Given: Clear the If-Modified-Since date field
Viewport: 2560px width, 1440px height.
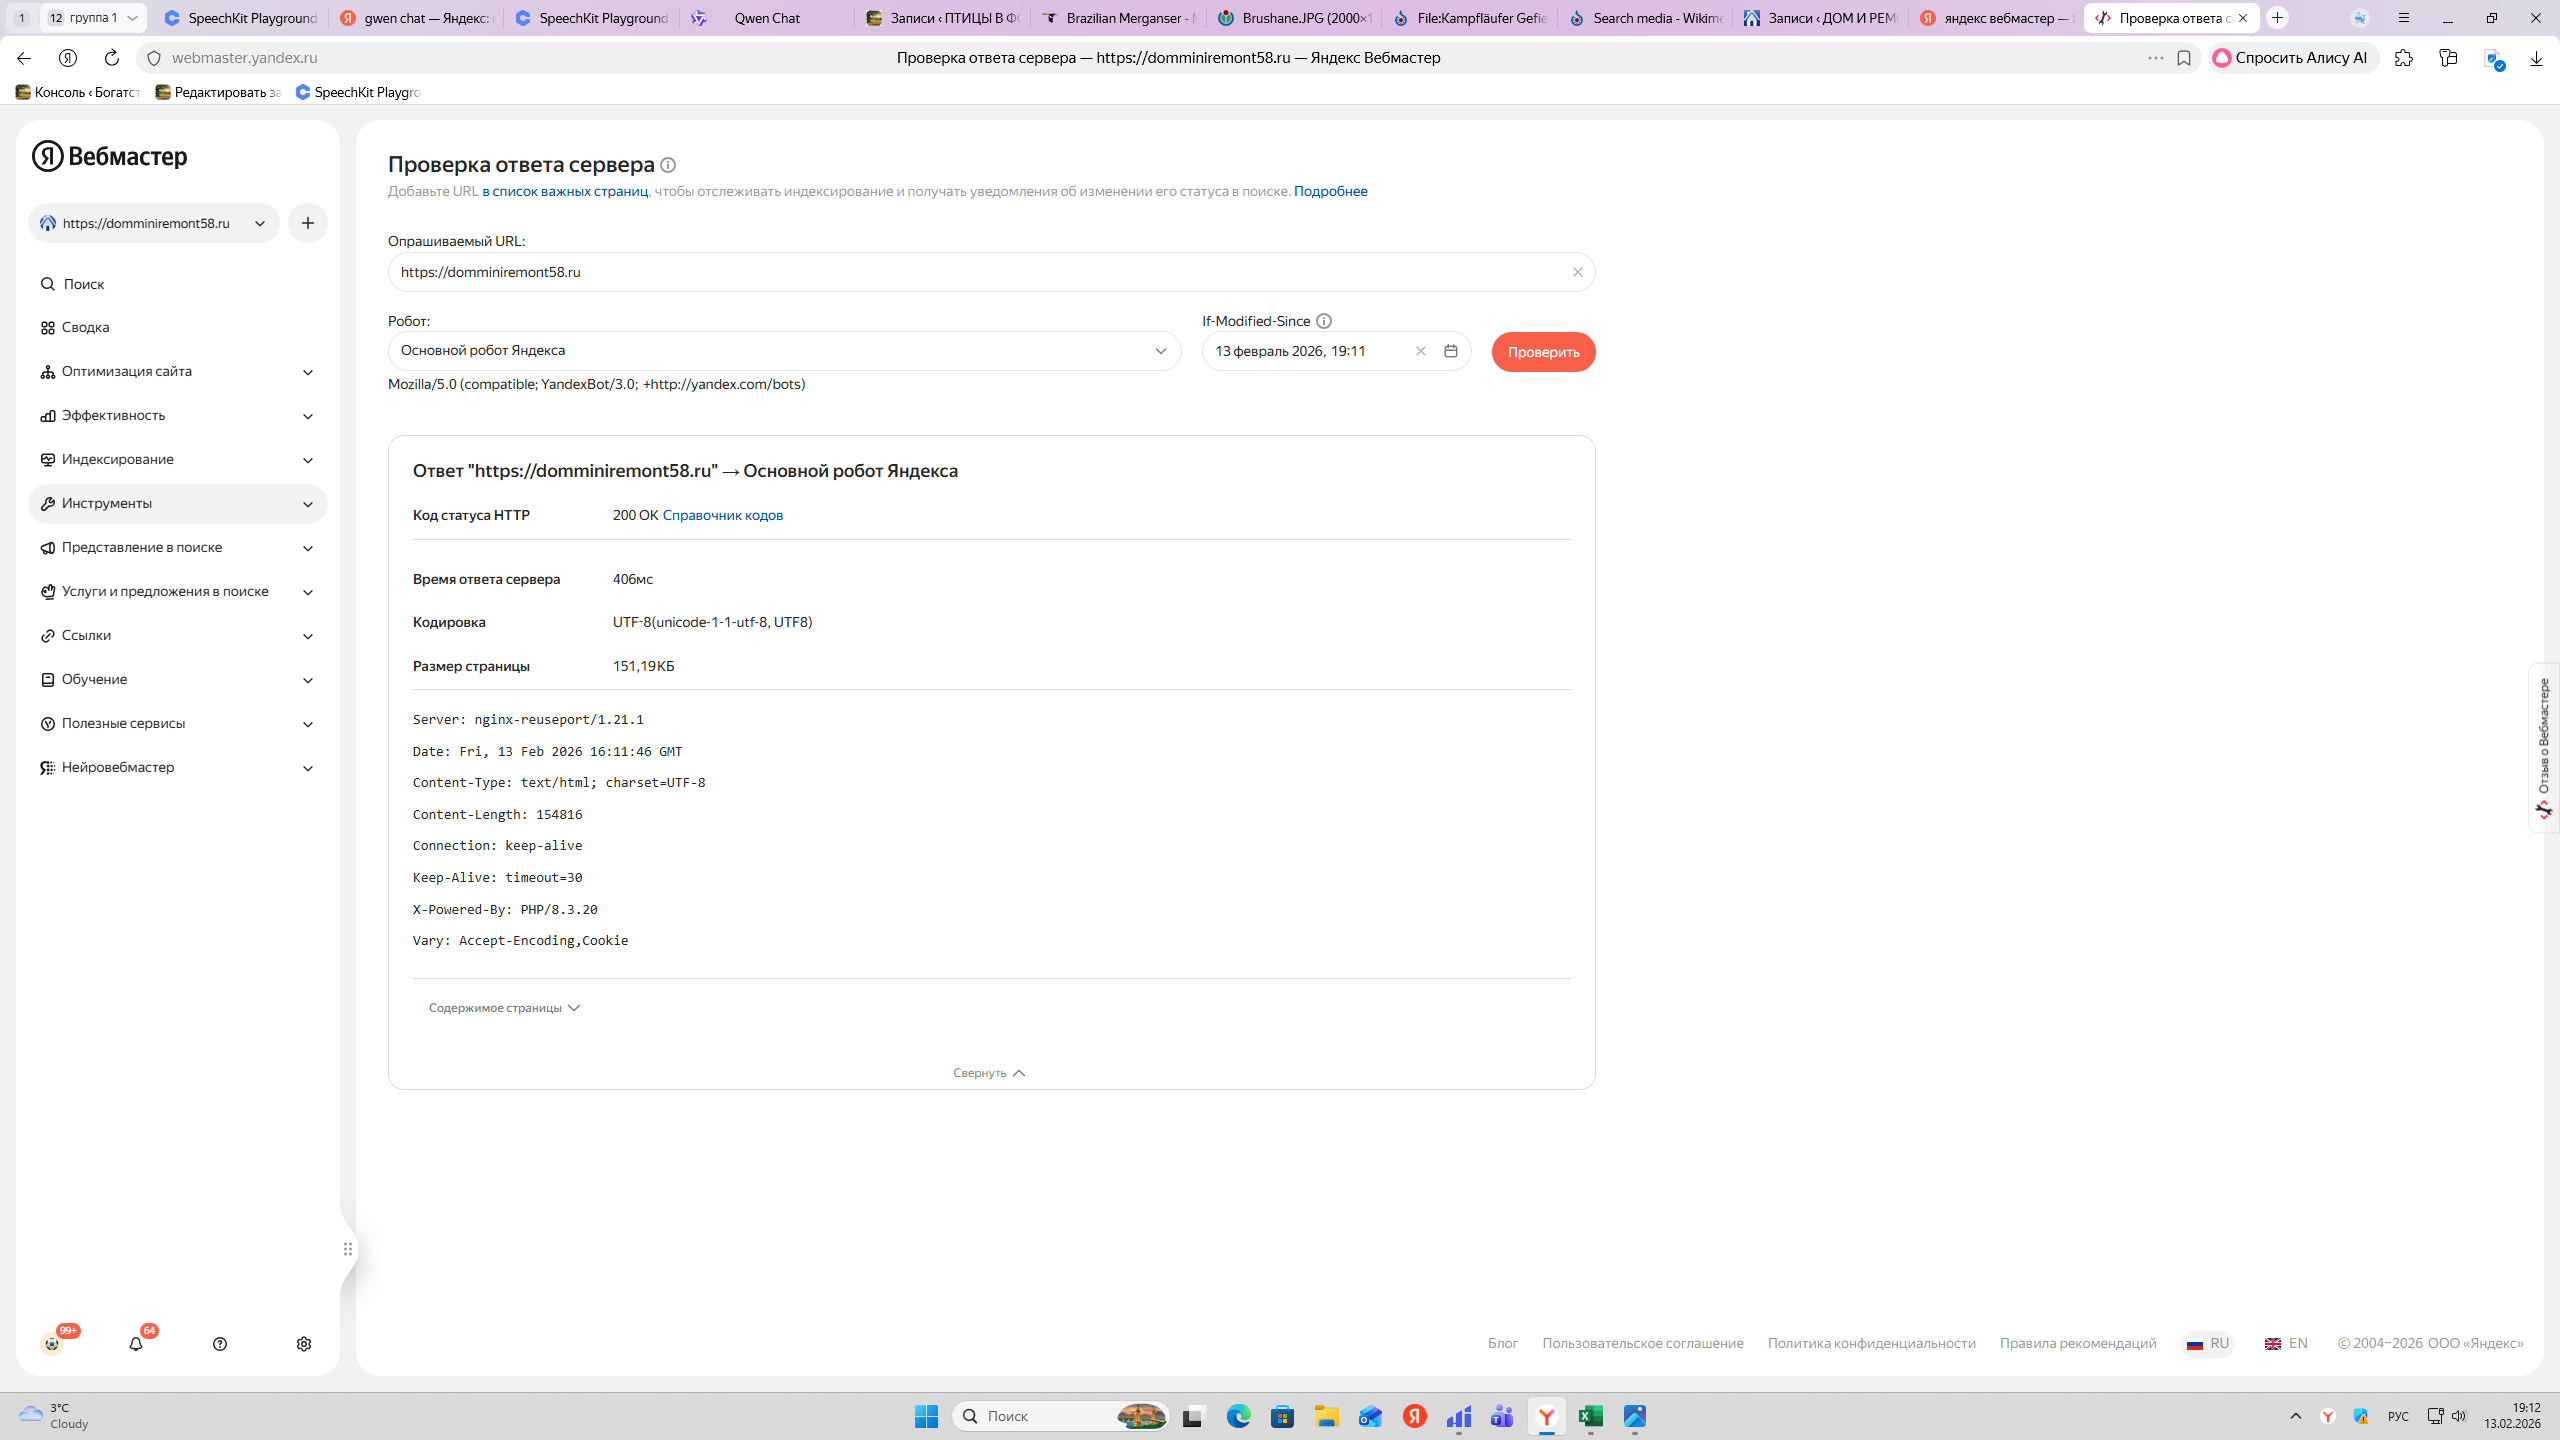Looking at the screenshot, I should tap(1420, 351).
